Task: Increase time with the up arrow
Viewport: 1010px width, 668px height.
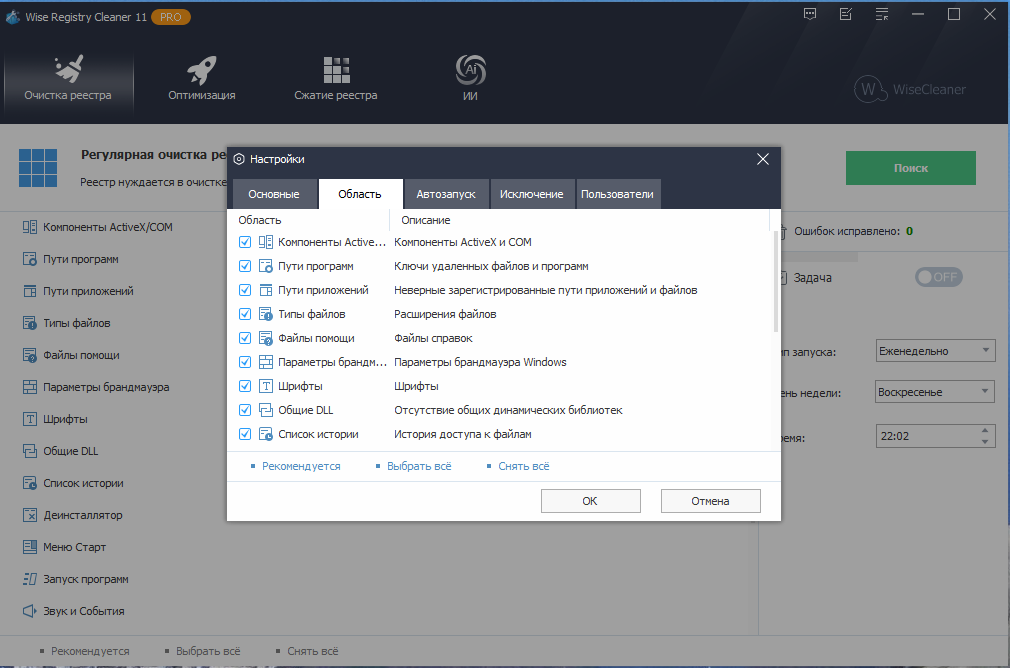Action: click(985, 430)
